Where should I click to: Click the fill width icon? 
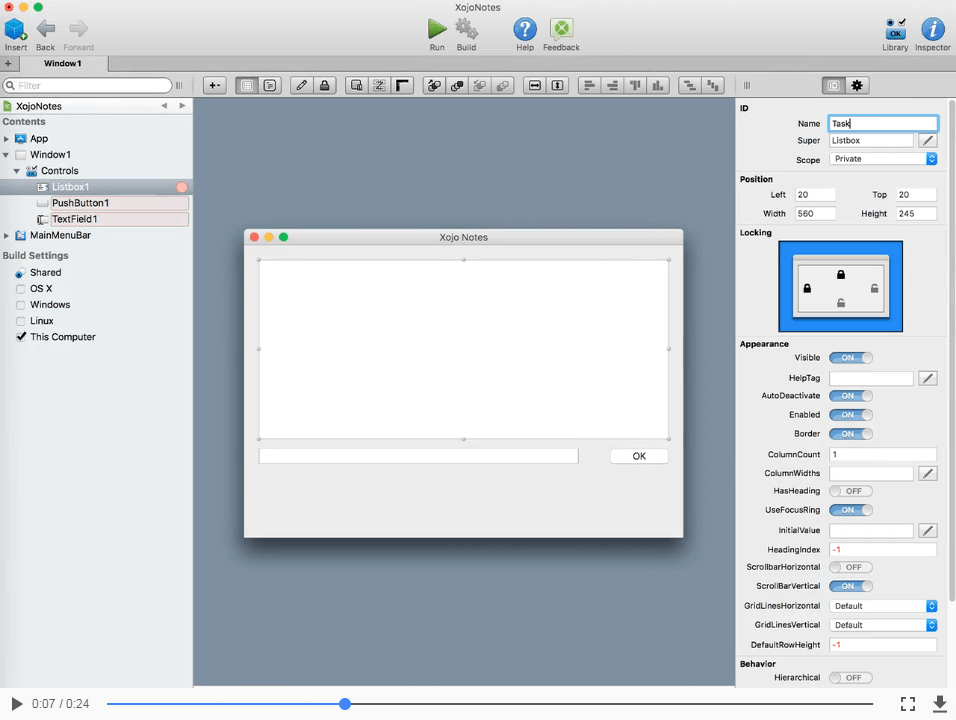coord(535,85)
